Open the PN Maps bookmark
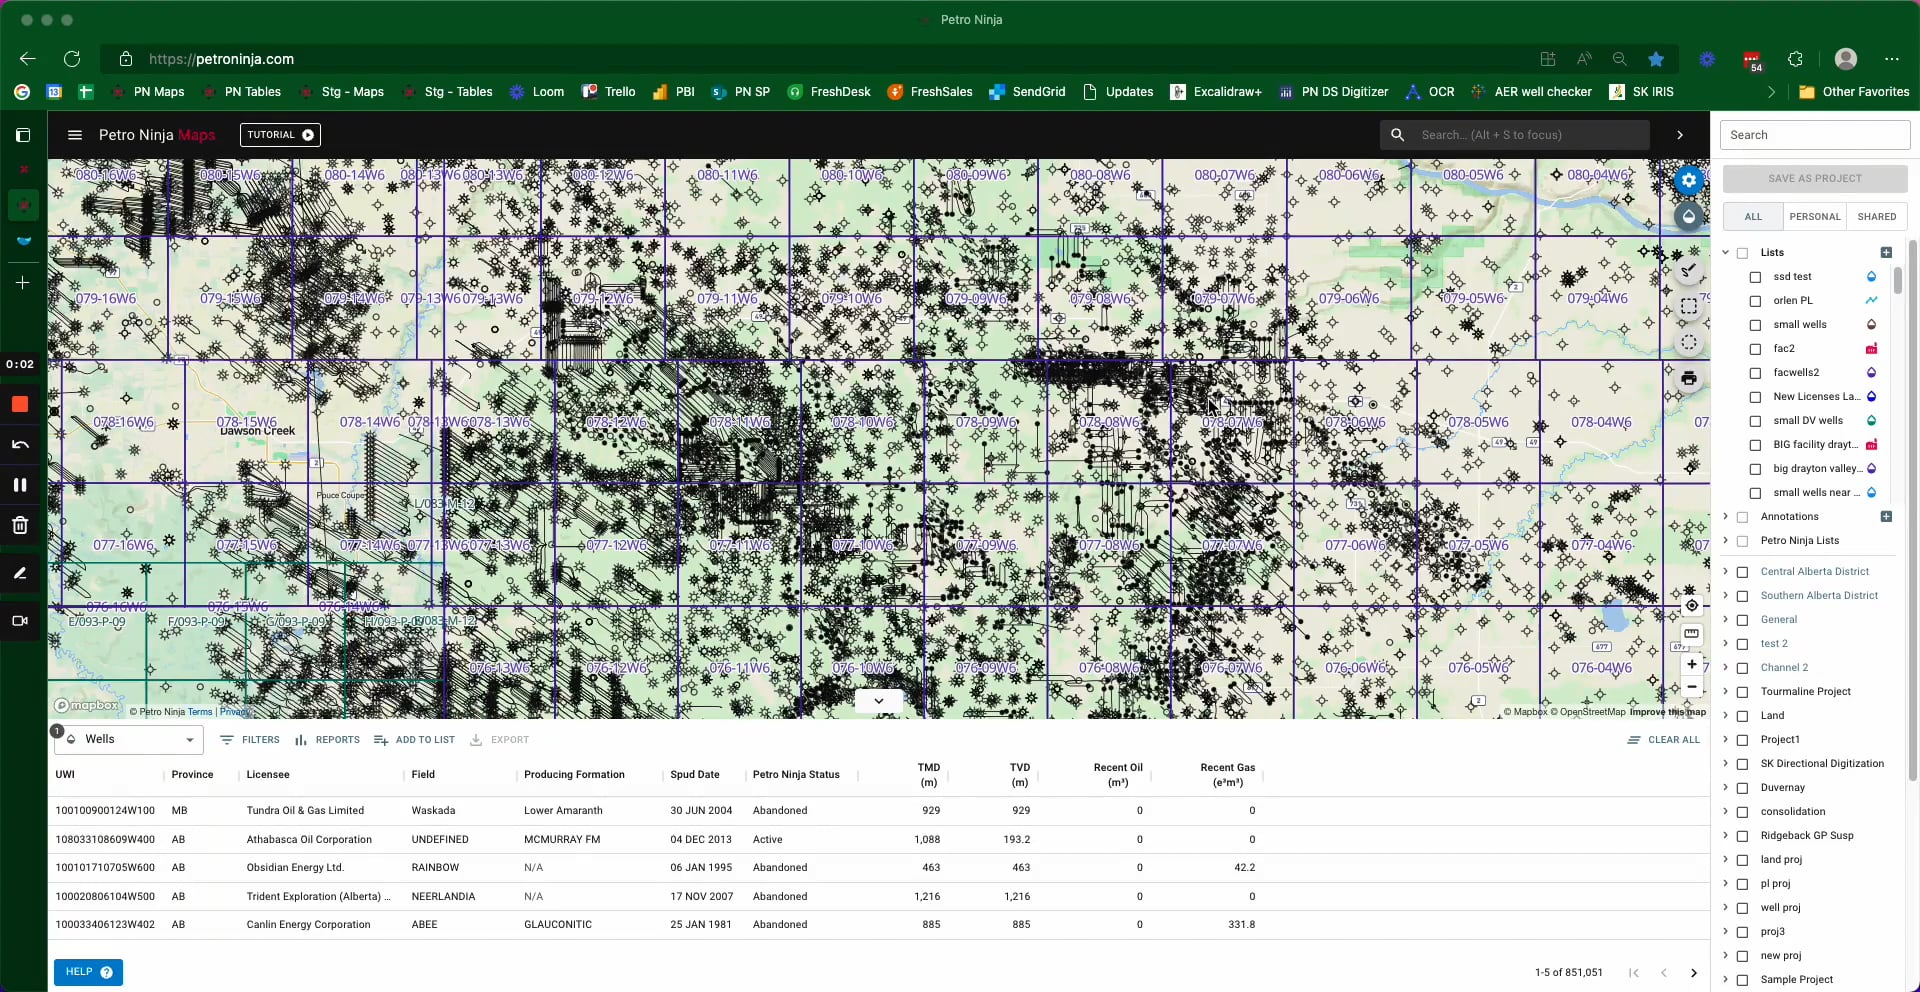 pos(148,92)
